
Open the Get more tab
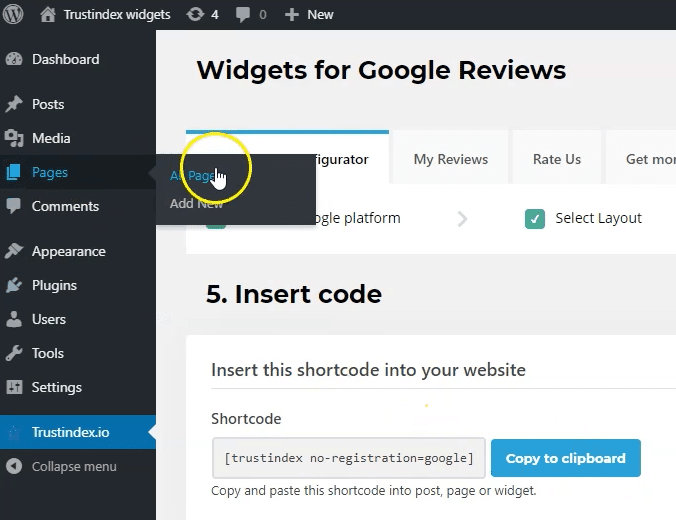(642, 159)
